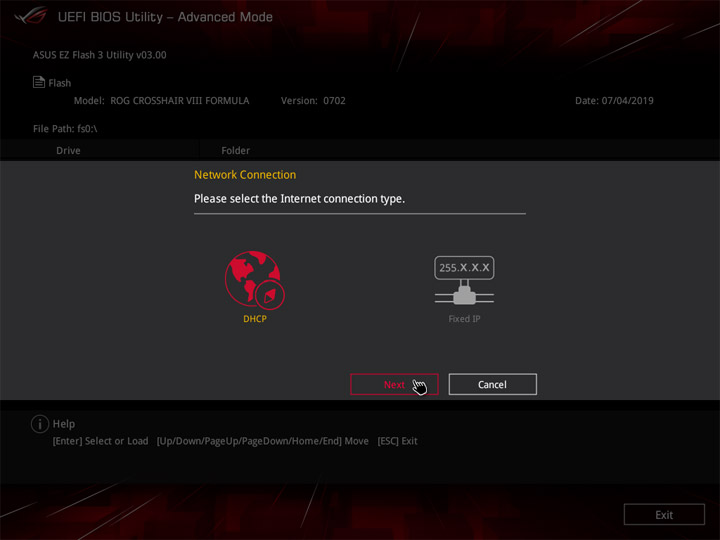Screen dimensions: 720x540
Task: Choose the DHCP label
Action: [255, 319]
